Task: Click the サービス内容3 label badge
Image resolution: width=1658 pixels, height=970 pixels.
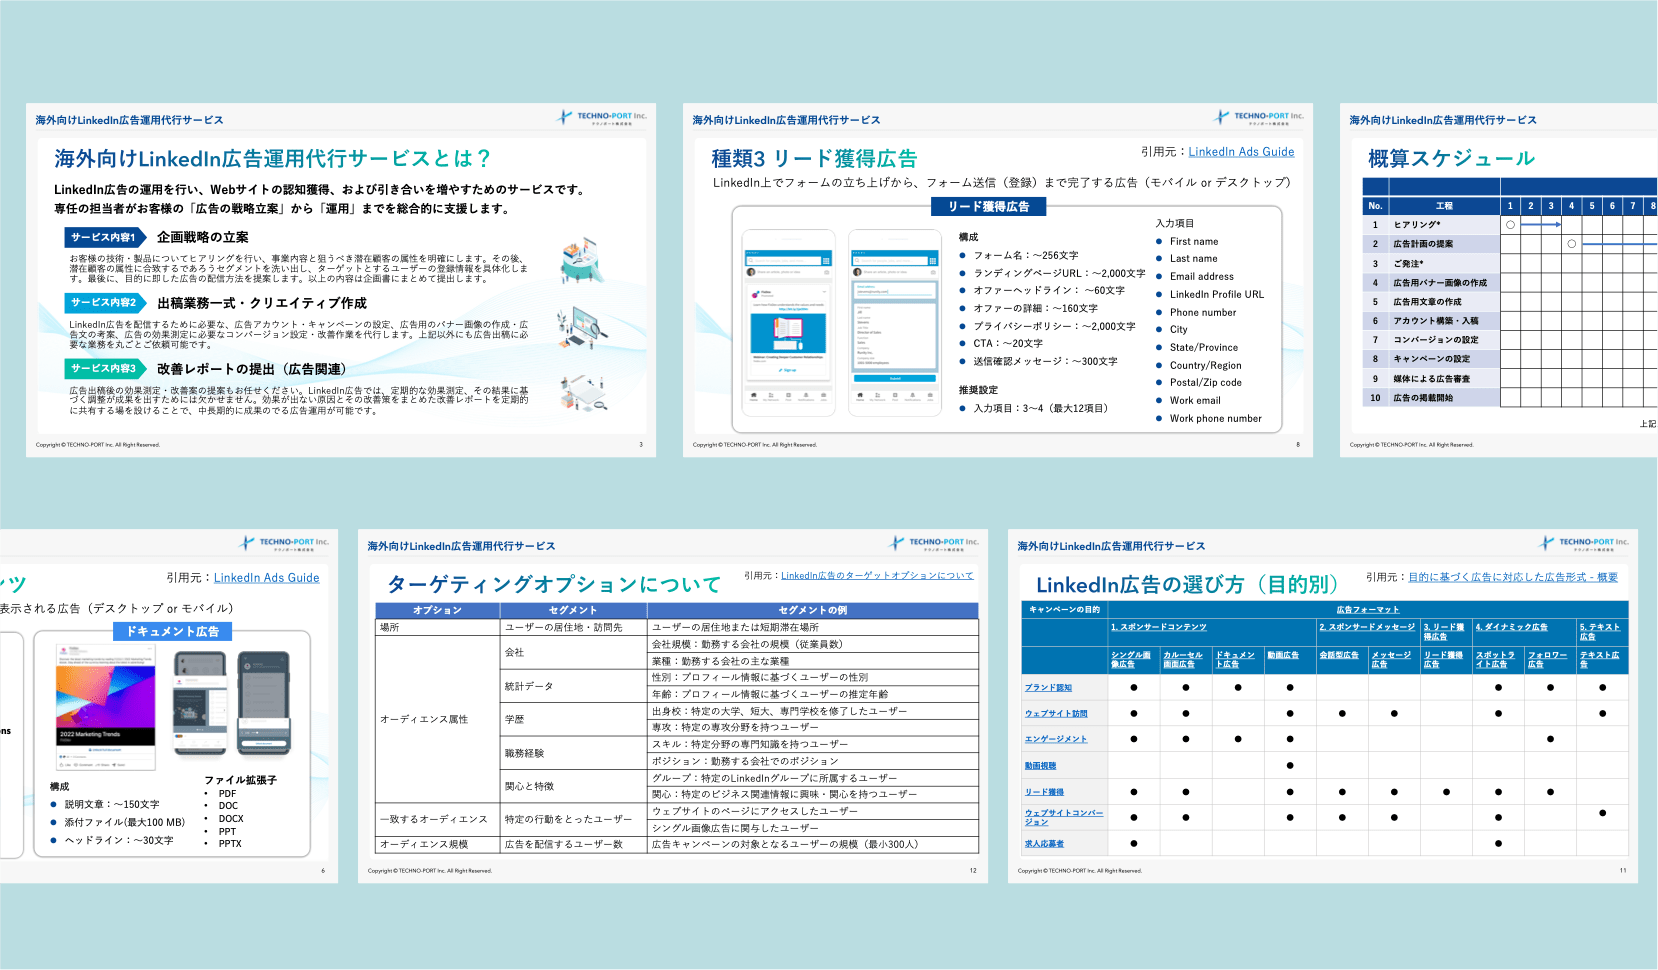Action: pos(103,369)
